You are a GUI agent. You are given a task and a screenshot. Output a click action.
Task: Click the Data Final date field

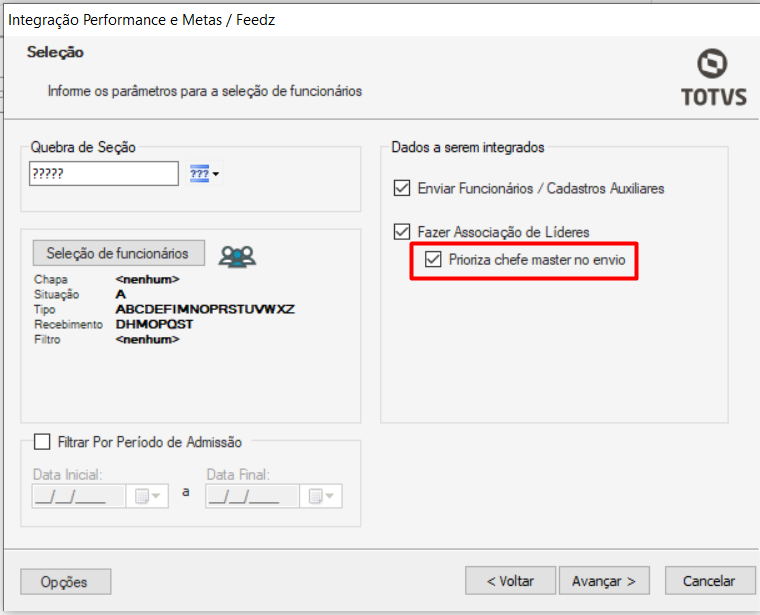point(252,496)
